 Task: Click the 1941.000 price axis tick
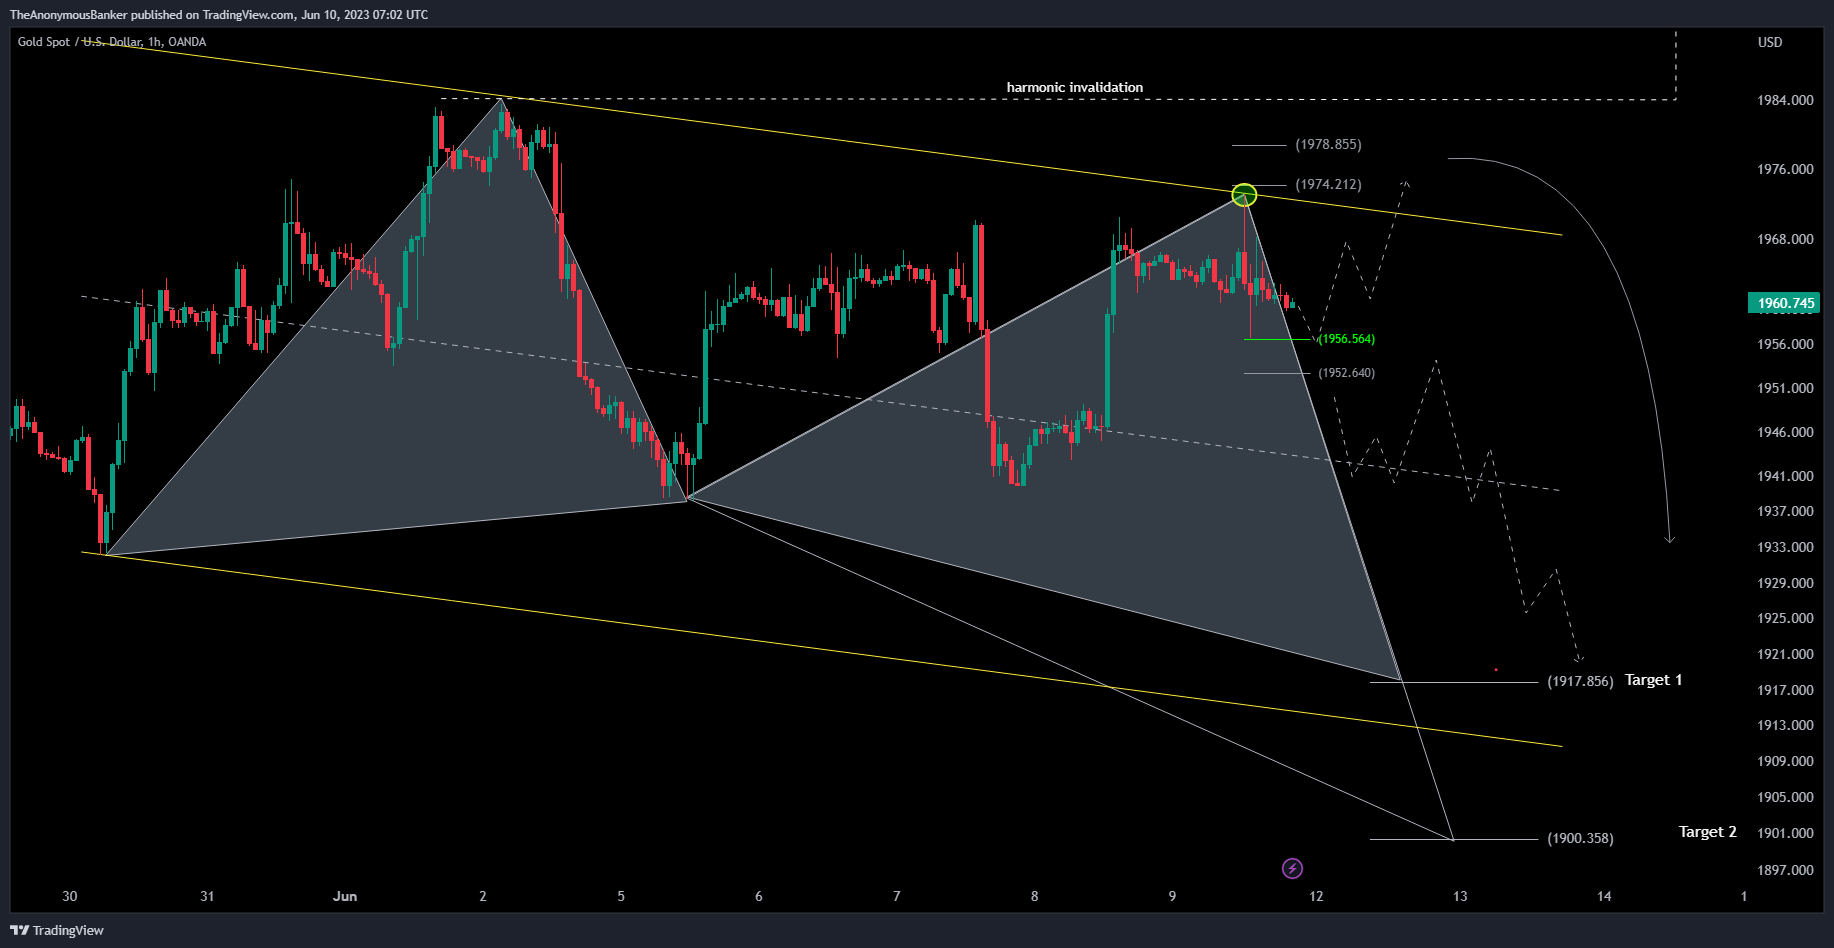[x=1785, y=476]
